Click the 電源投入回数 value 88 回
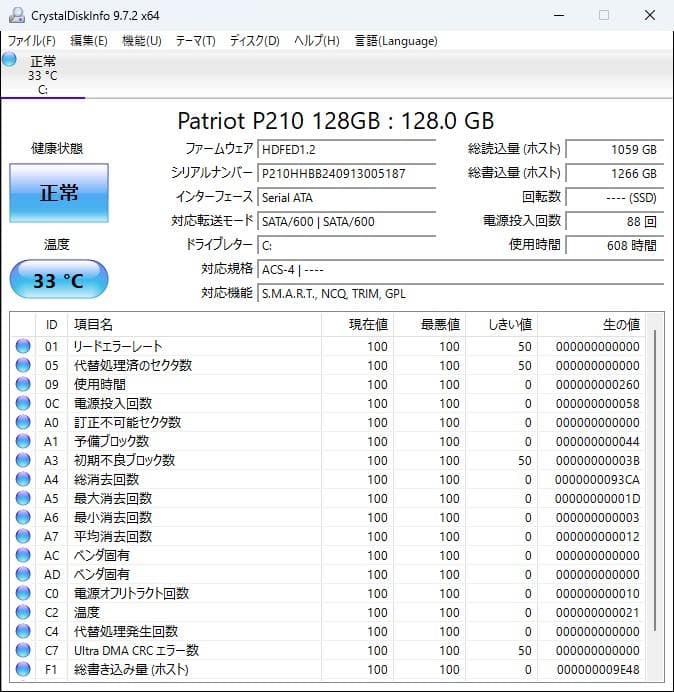Image resolution: width=674 pixels, height=692 pixels. coord(615,221)
